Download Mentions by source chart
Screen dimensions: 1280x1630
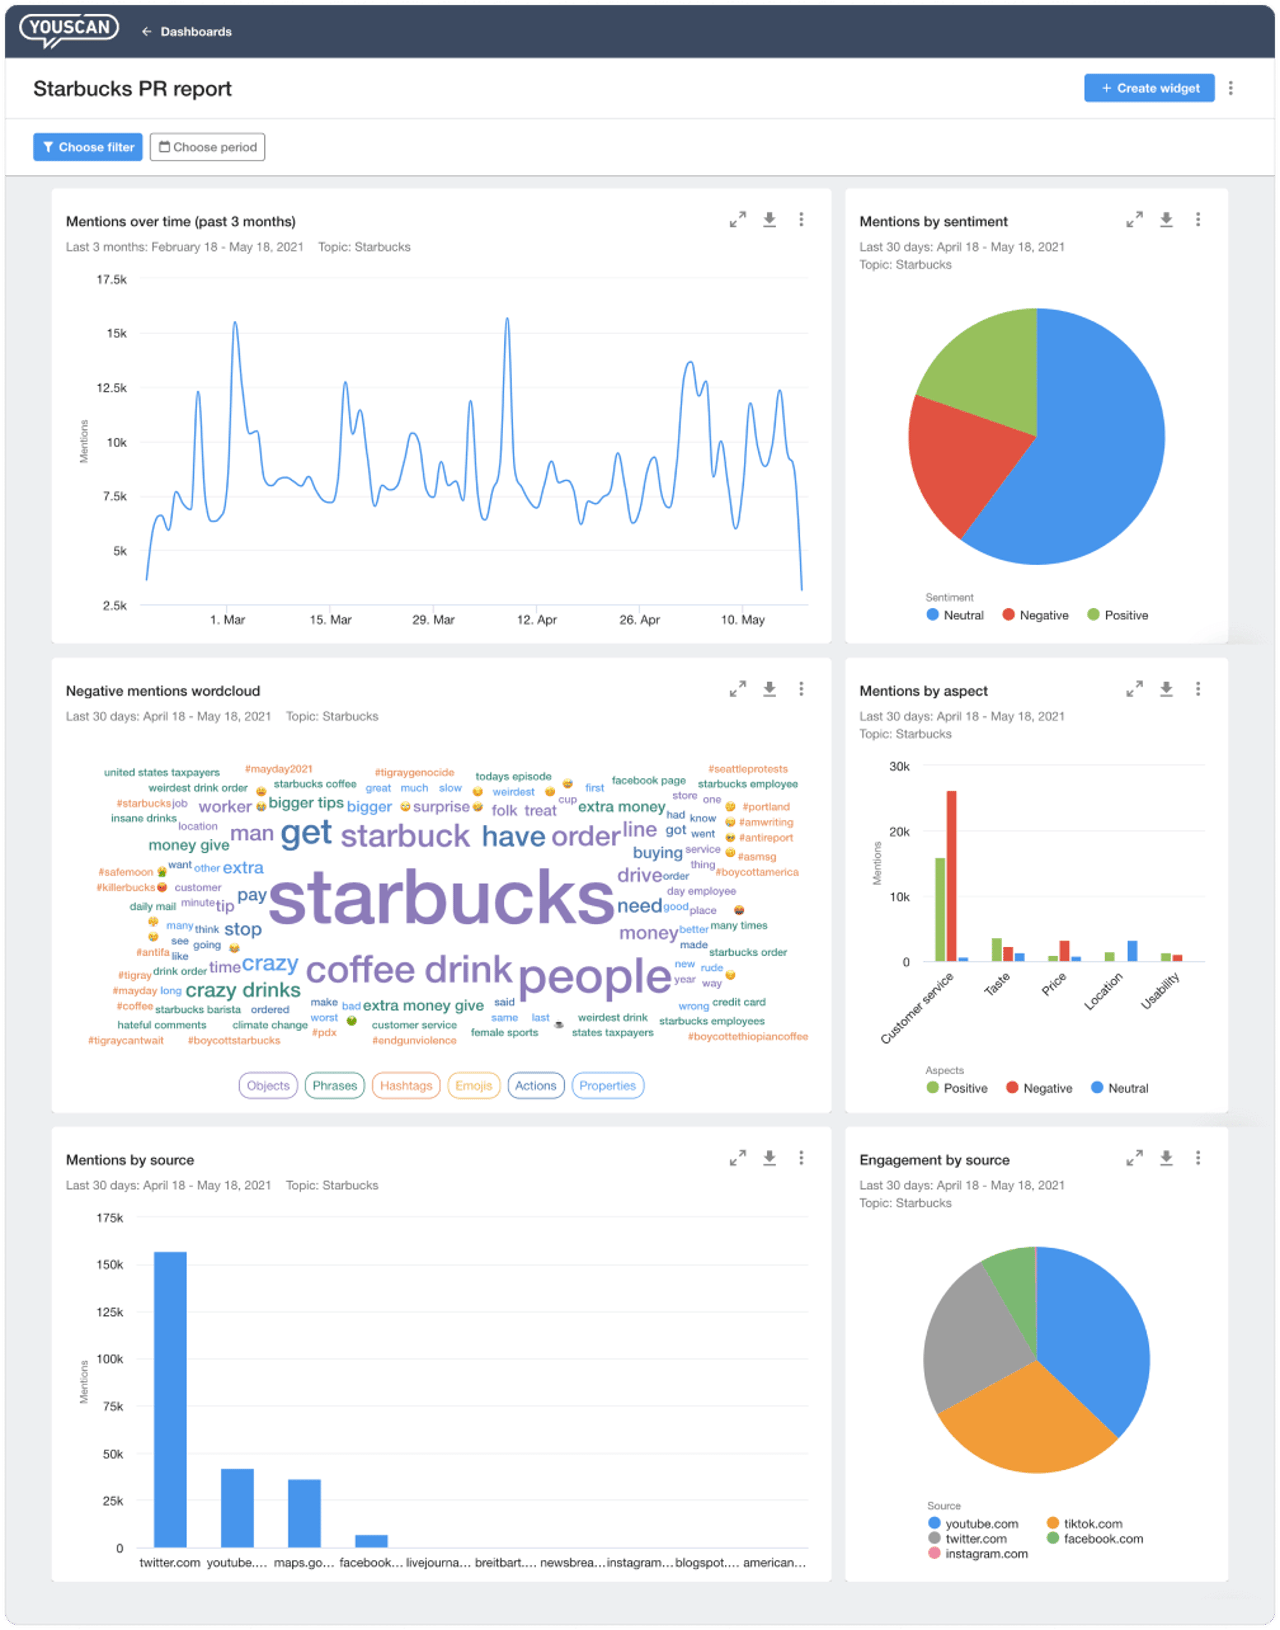coord(770,1158)
